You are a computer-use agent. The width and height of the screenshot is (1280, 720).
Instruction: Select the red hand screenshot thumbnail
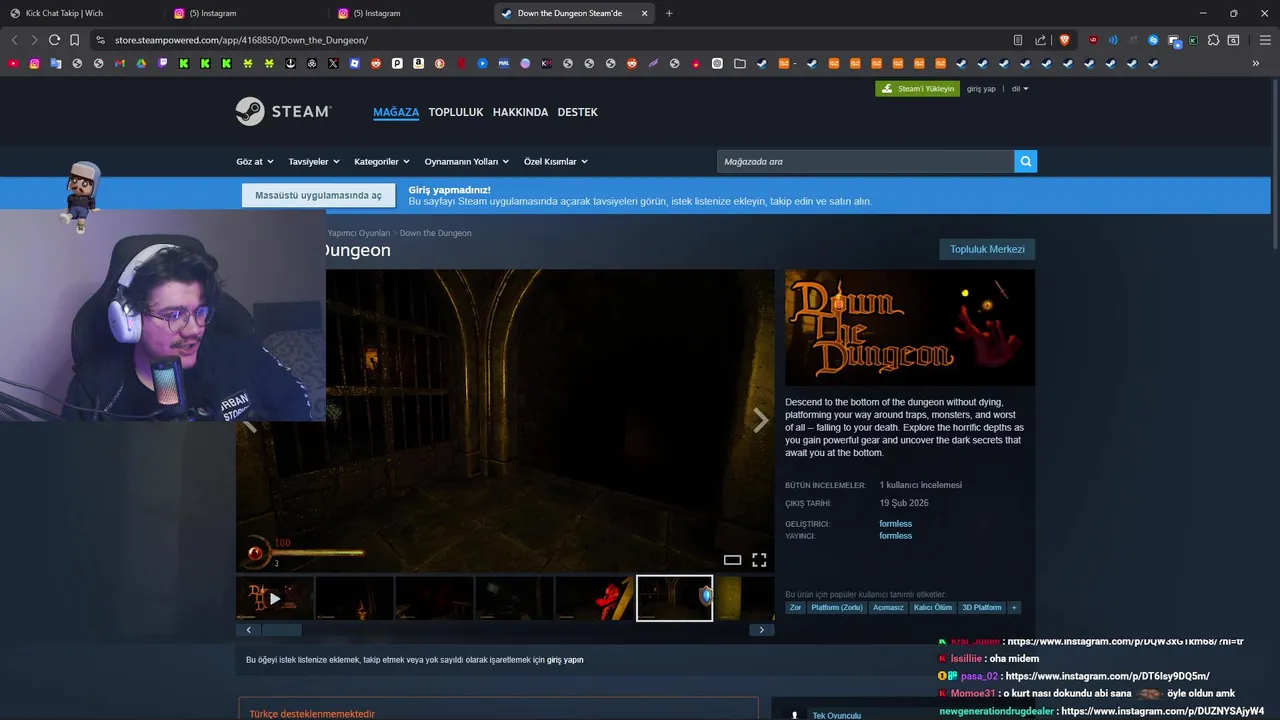594,598
